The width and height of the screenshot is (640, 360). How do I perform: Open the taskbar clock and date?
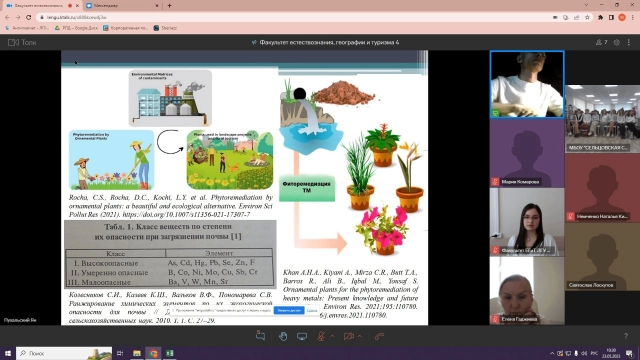tap(611, 353)
